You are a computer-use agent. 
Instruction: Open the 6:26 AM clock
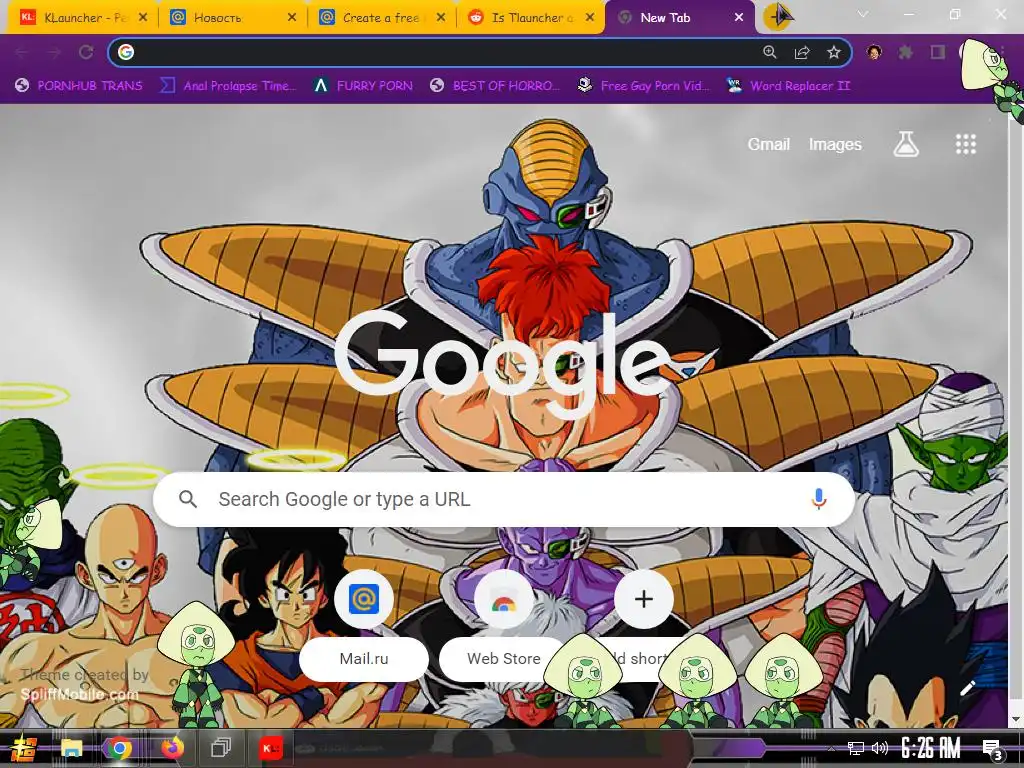coord(931,748)
